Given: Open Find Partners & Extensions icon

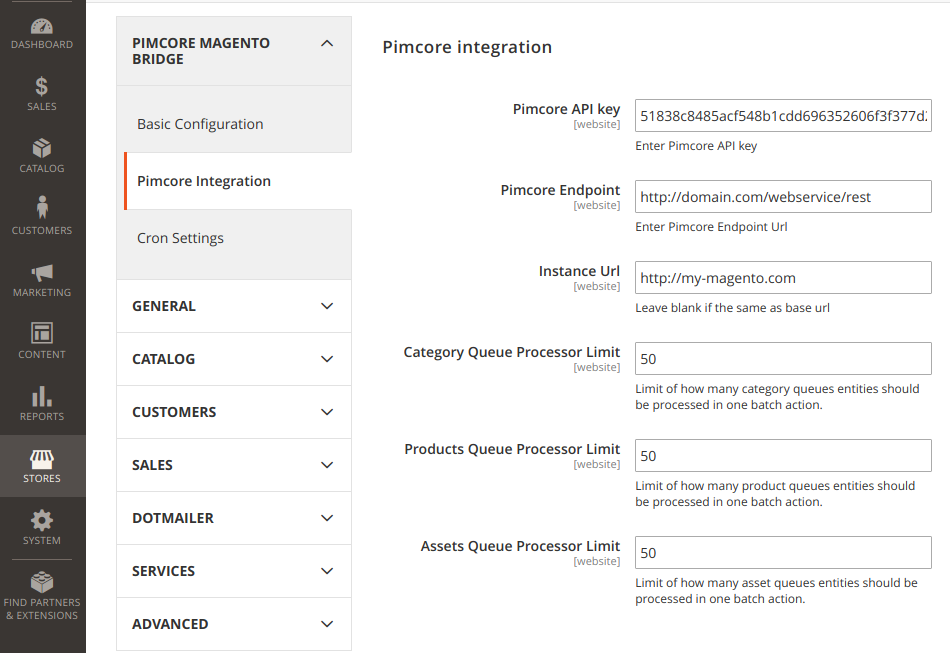Looking at the screenshot, I should coord(42,582).
